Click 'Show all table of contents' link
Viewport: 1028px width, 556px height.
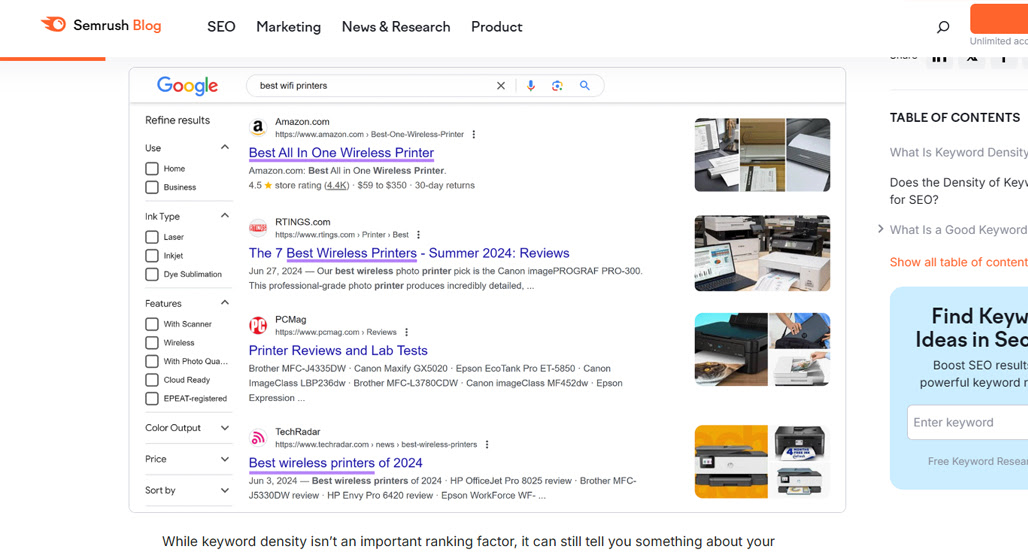pyautogui.click(x=959, y=262)
